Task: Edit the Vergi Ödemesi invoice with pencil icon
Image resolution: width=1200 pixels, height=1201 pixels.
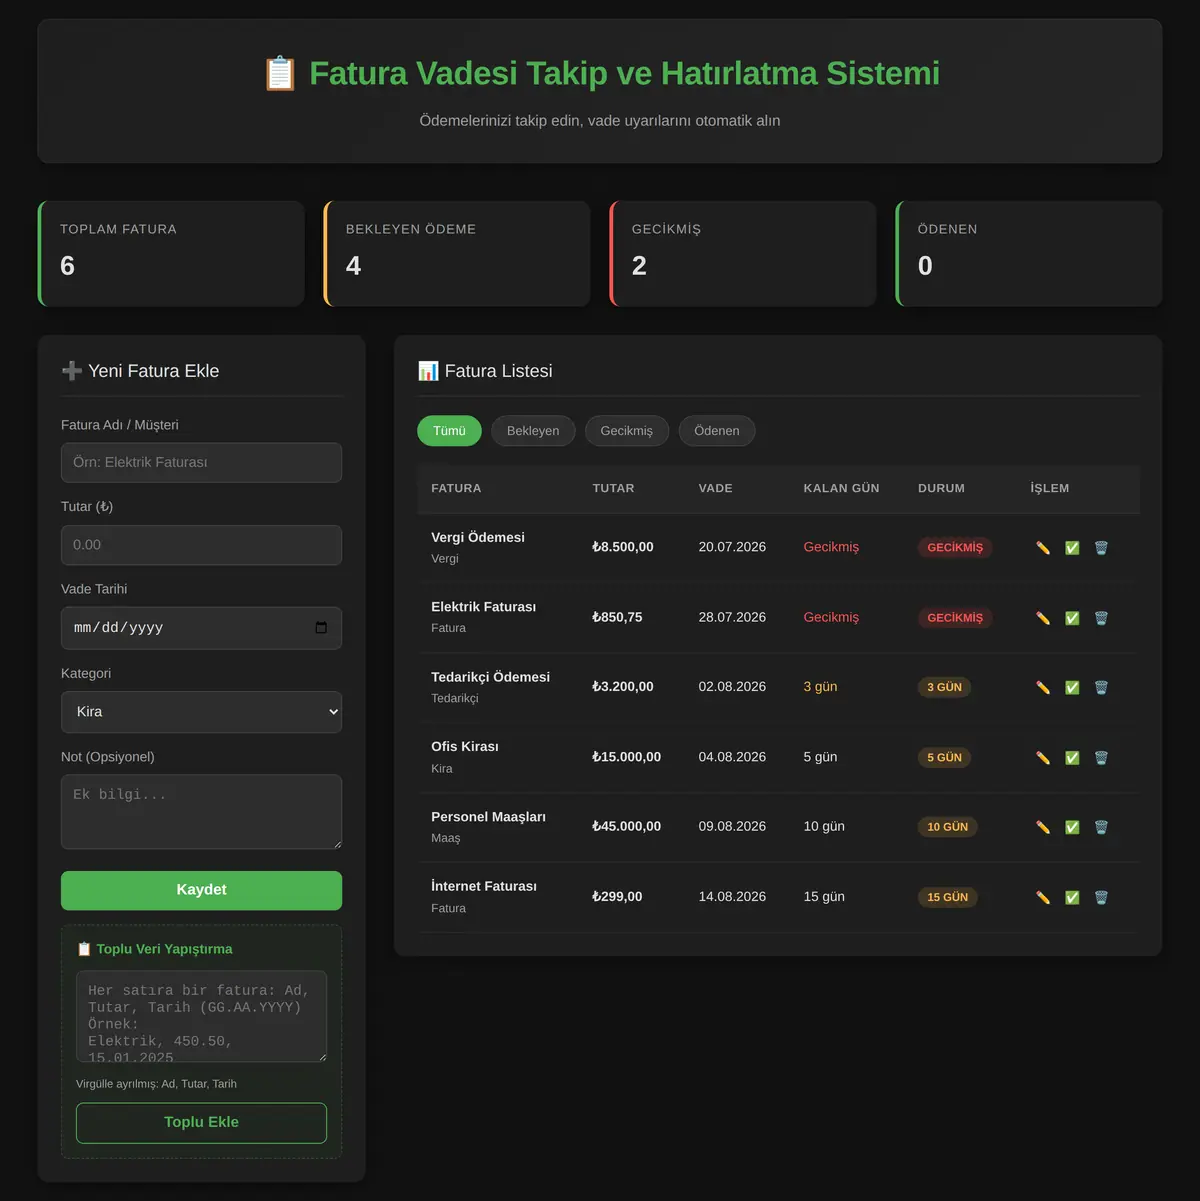Action: click(1043, 548)
